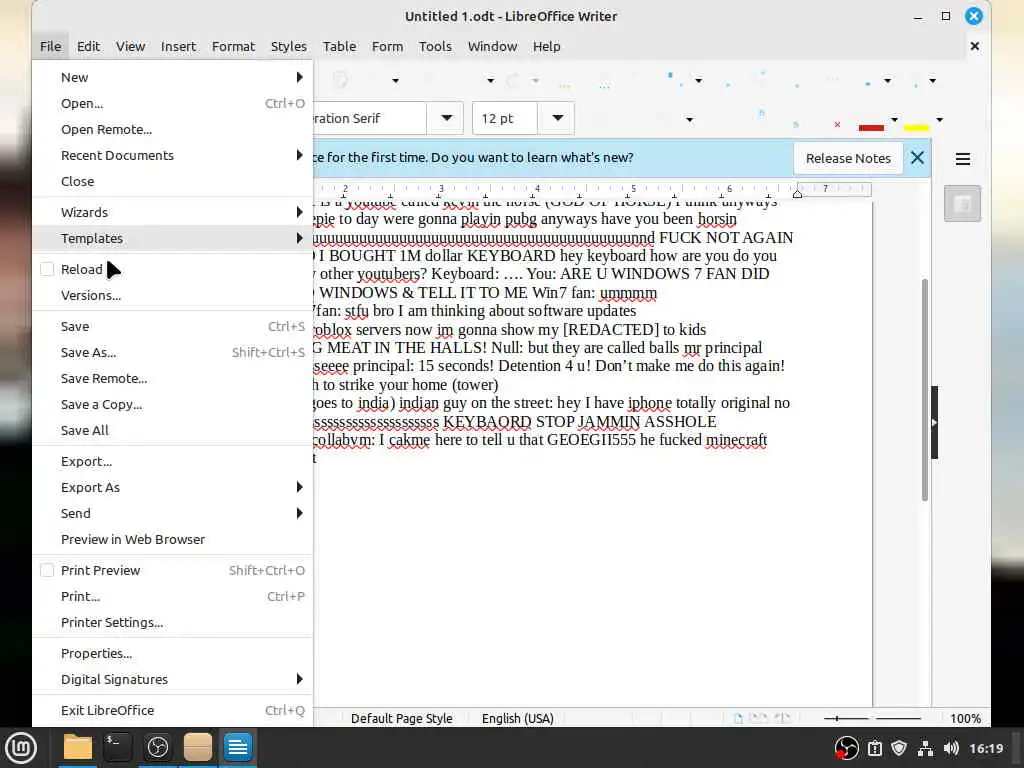The image size is (1024, 768).
Task: Choose Reload from the File menu
Action: click(x=172, y=269)
